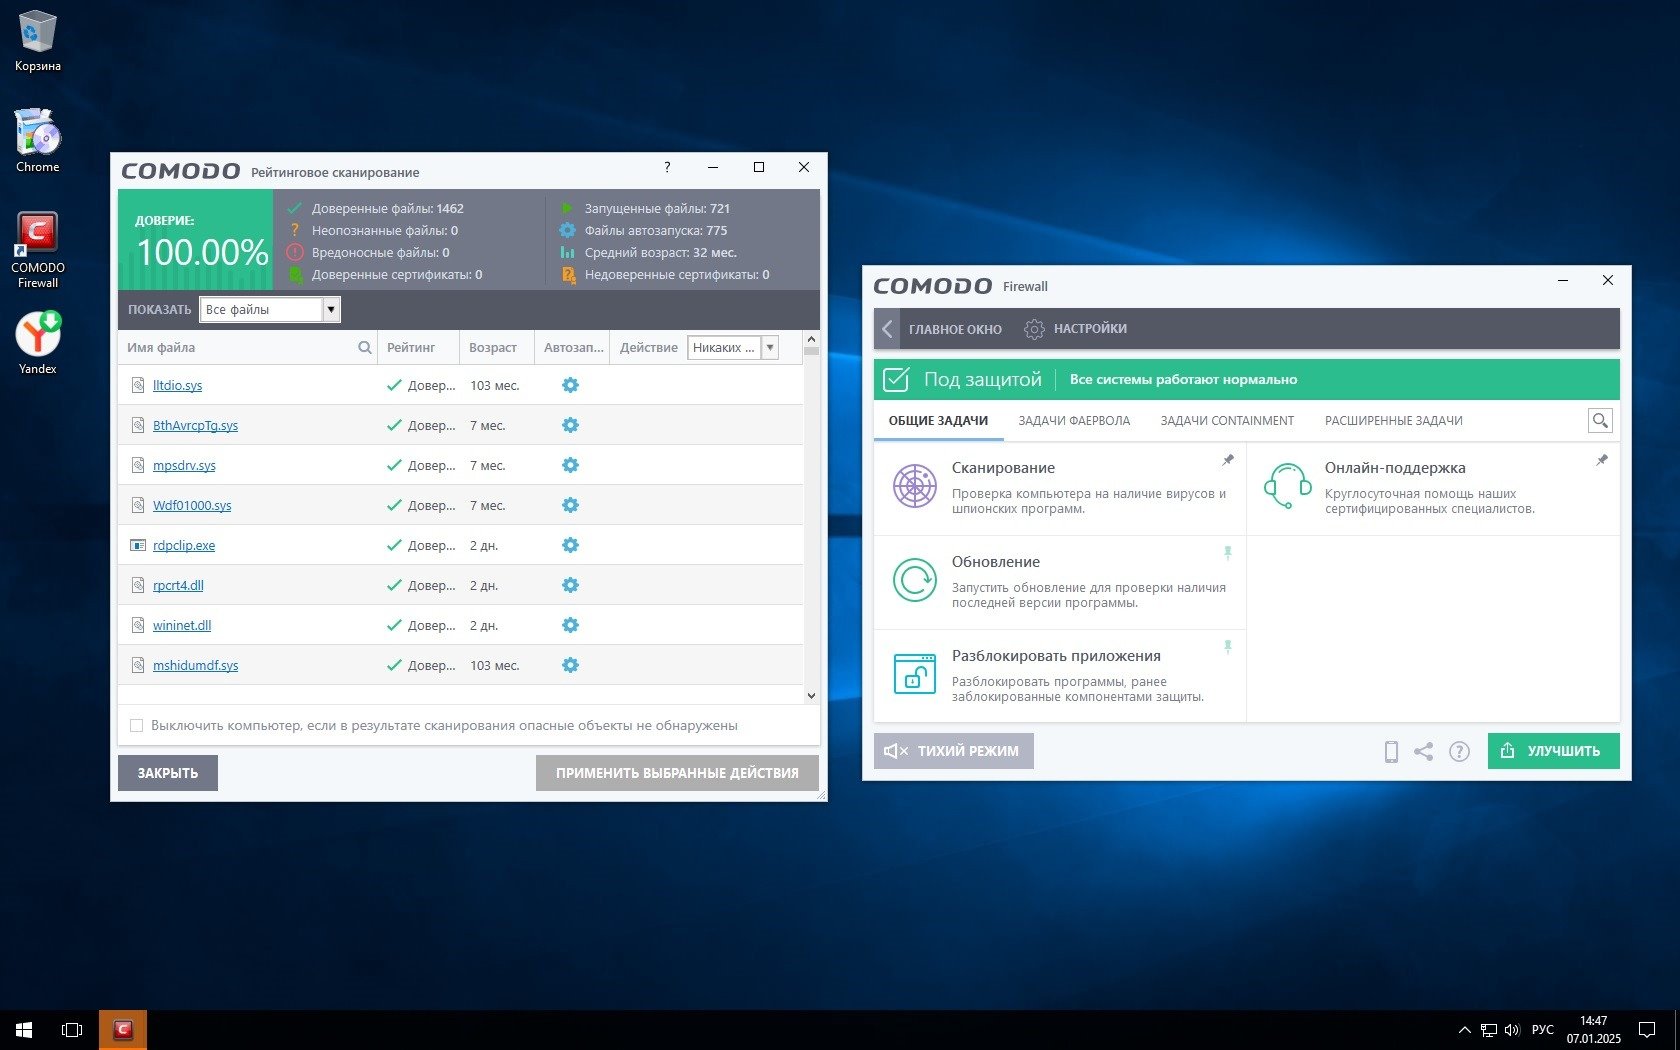
Task: Toggle the pin for the Scanning task
Action: (x=1228, y=460)
